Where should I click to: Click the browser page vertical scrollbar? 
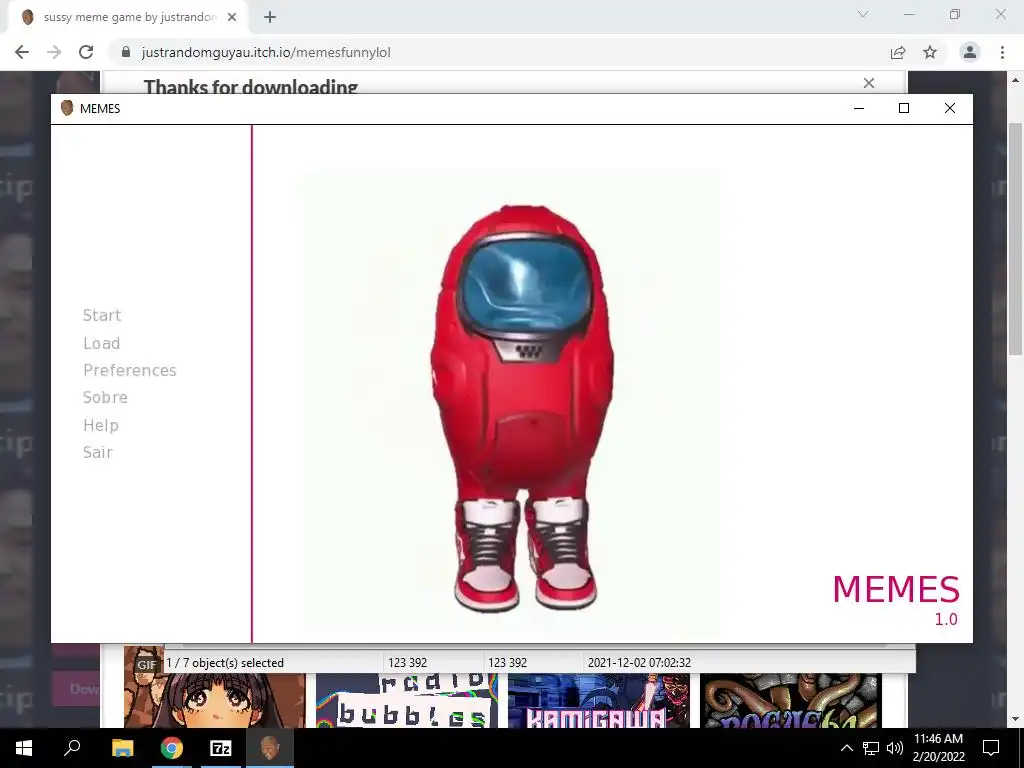[x=1016, y=238]
